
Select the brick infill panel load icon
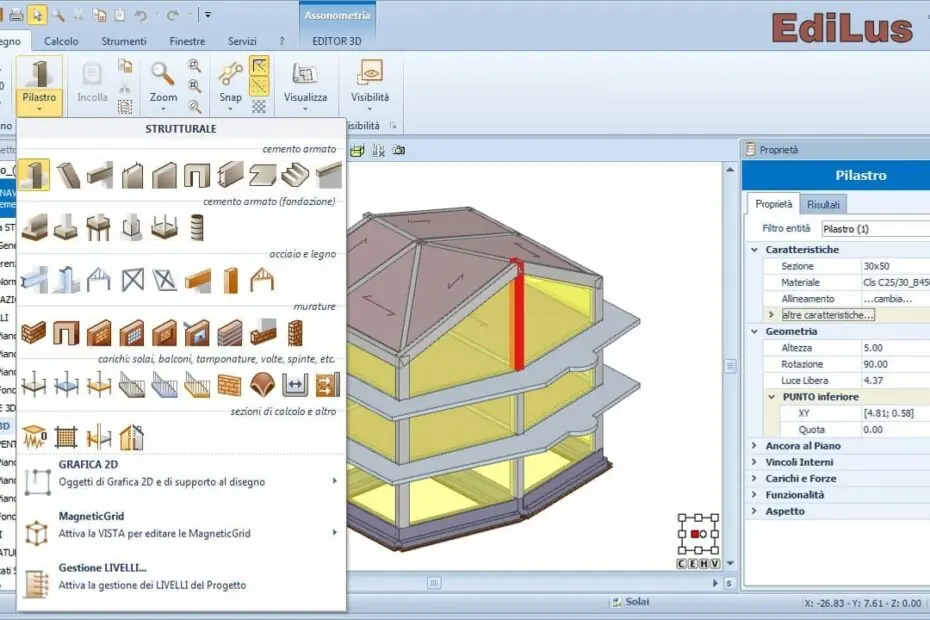[x=230, y=384]
